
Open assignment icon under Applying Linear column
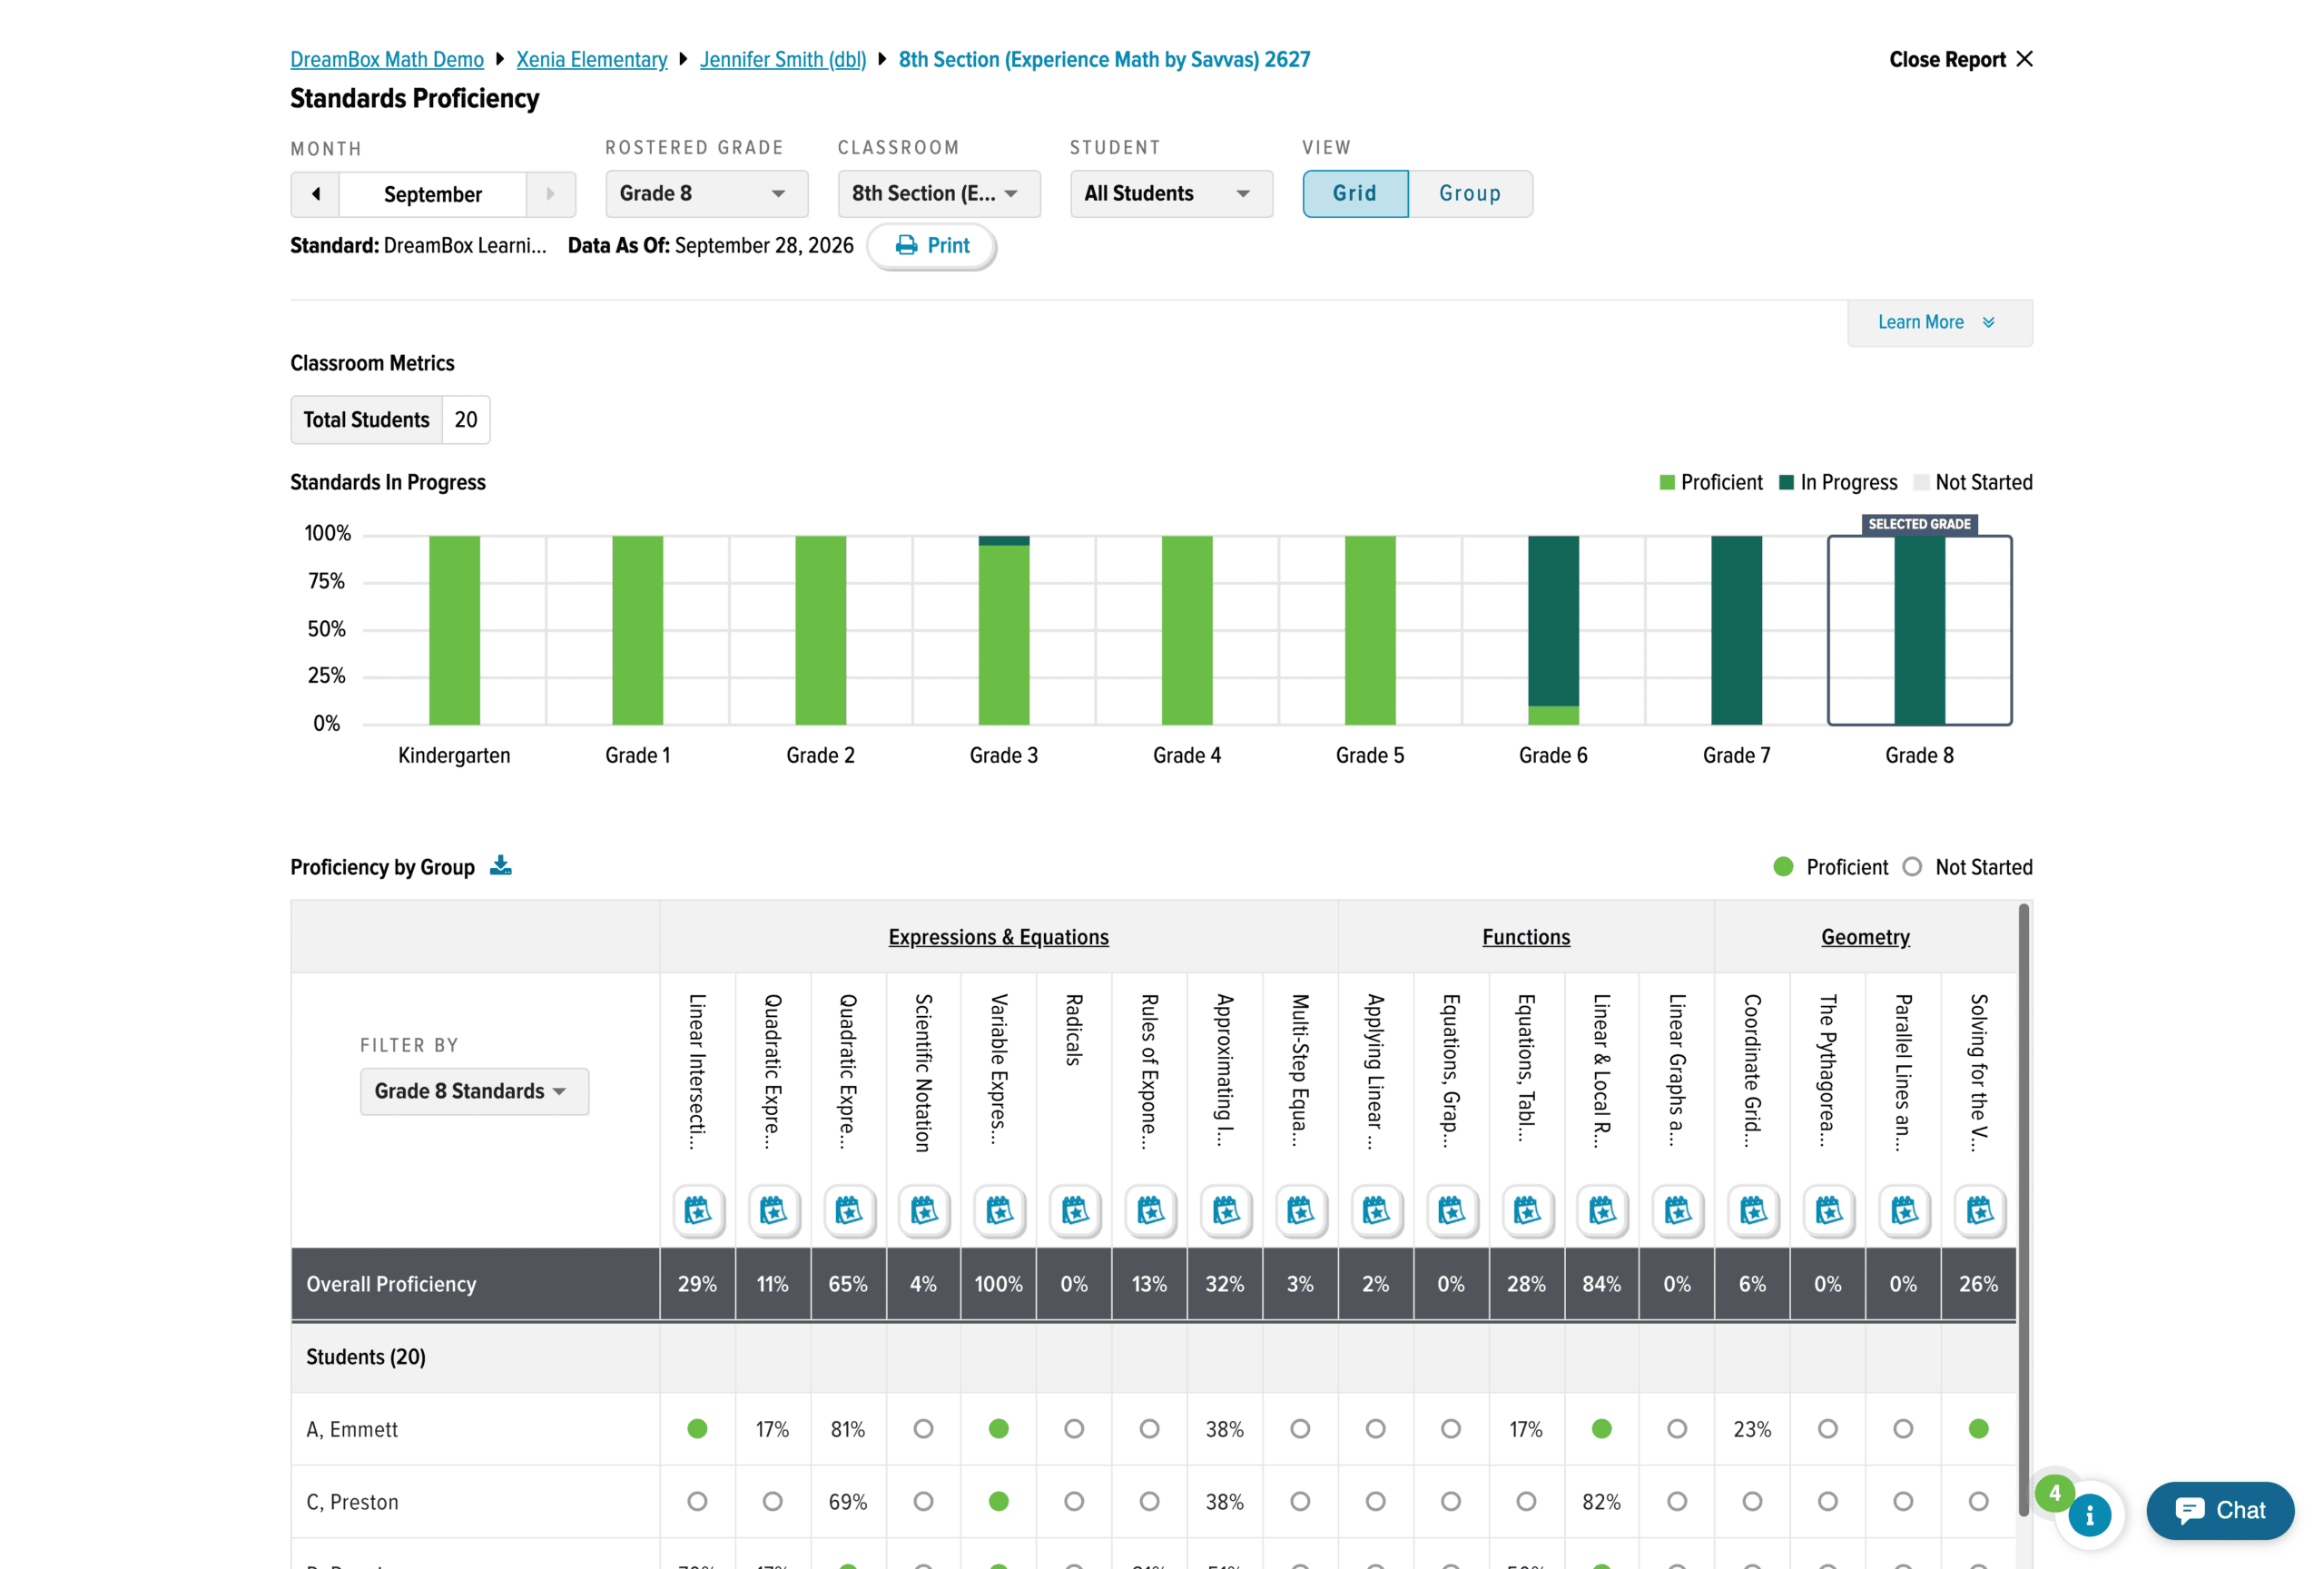[x=1376, y=1211]
